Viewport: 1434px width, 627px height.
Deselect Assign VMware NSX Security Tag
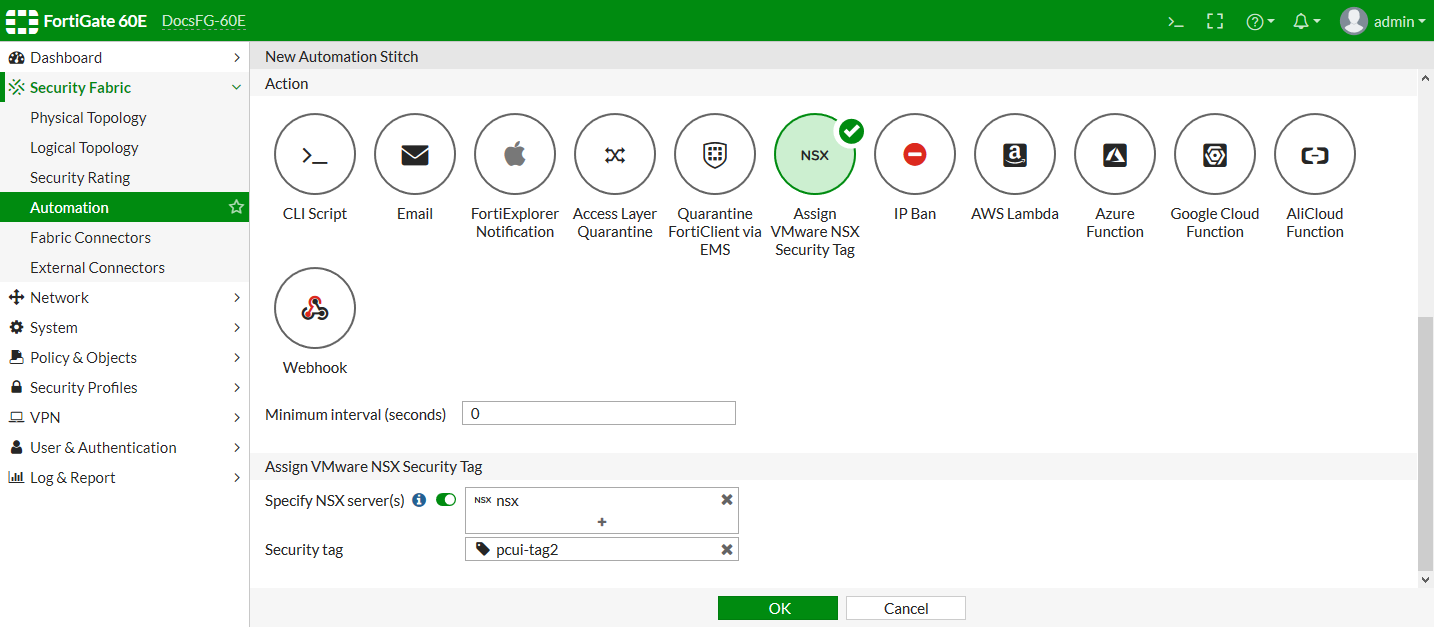tap(815, 154)
